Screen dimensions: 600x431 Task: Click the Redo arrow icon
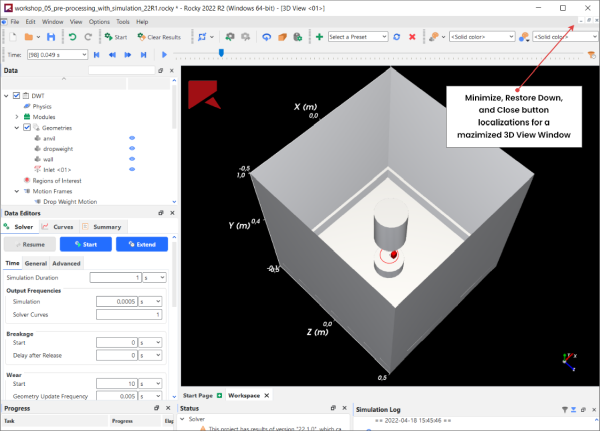[x=88, y=37]
